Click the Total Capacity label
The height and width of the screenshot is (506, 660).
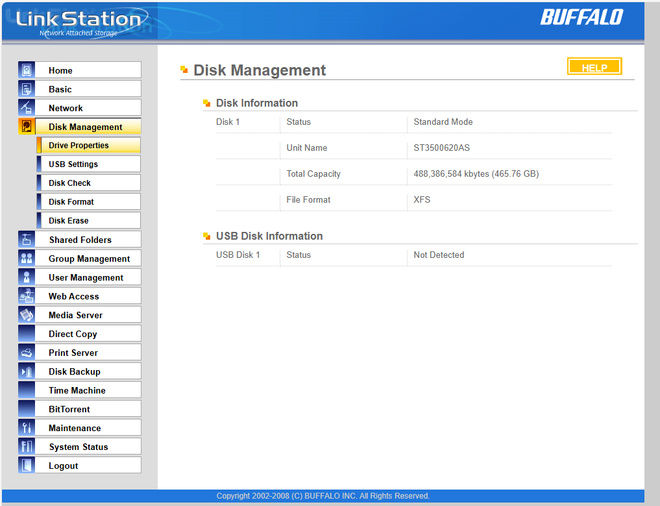313,174
